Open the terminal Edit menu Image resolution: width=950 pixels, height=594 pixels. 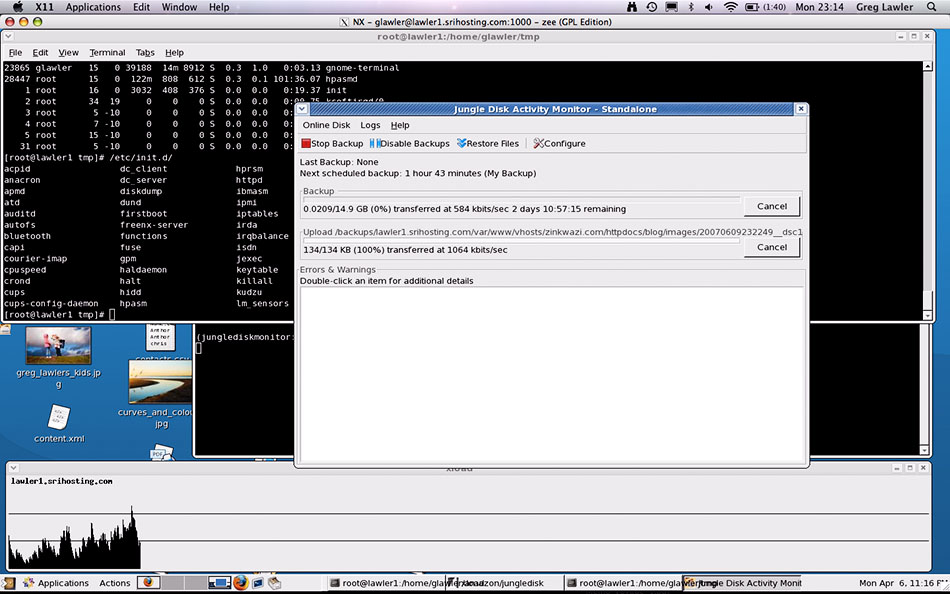(40, 53)
